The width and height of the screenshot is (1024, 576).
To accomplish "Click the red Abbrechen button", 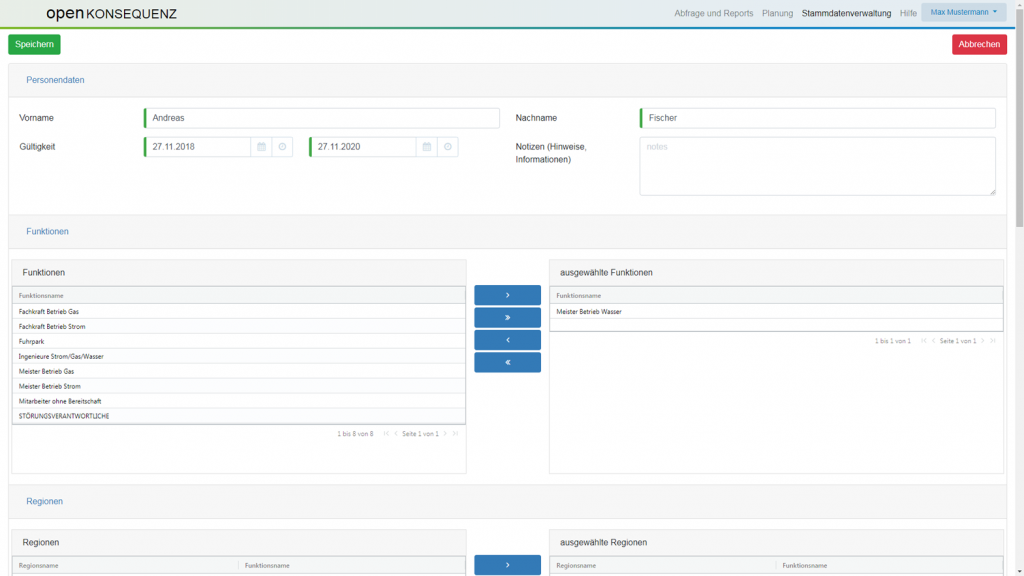I will (979, 44).
